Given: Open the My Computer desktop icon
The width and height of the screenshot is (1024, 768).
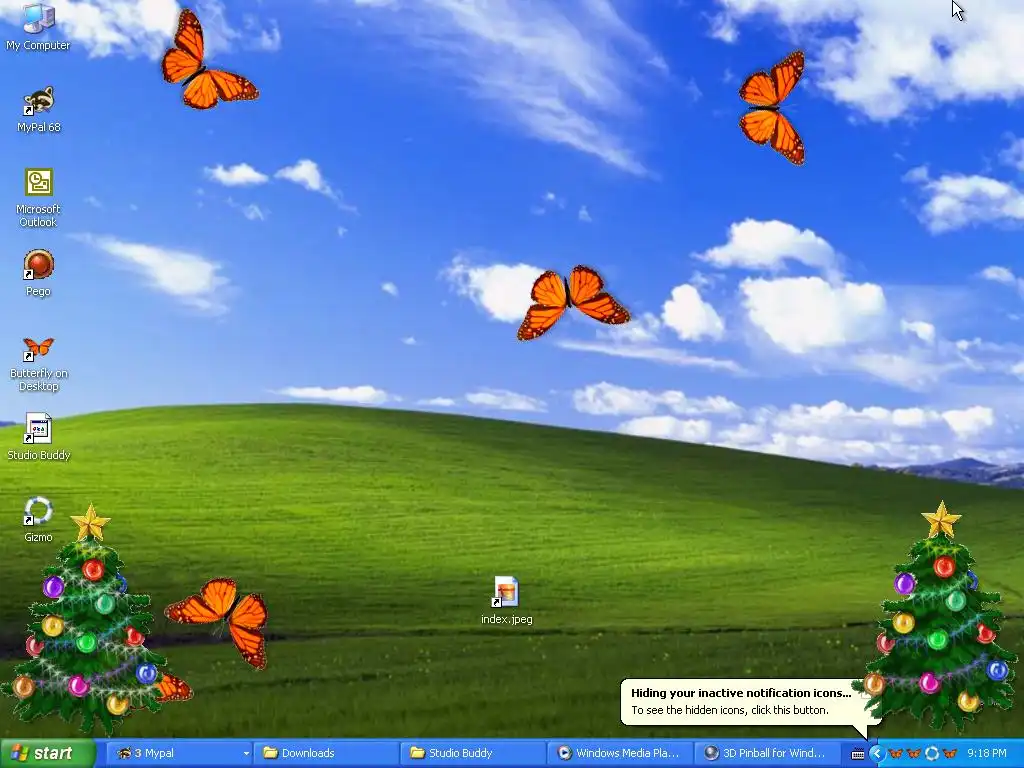Looking at the screenshot, I should pyautogui.click(x=38, y=27).
